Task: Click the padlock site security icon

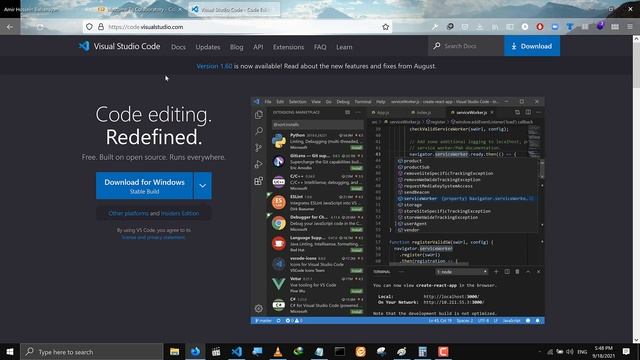Action: click(101, 27)
